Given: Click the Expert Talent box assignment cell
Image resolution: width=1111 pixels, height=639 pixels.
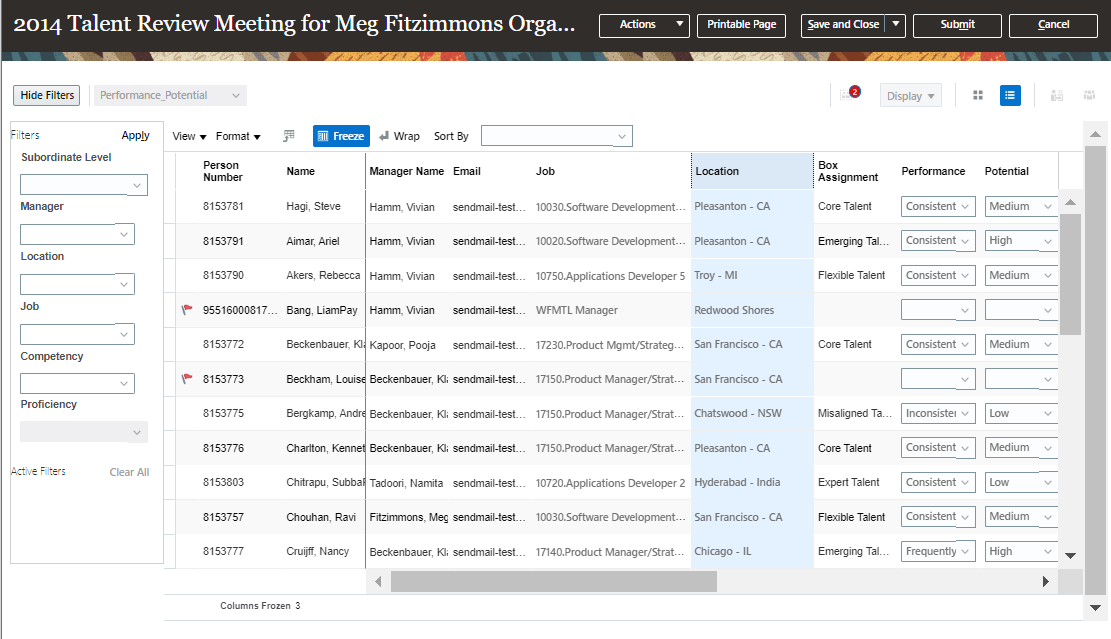Looking at the screenshot, I should 848,482.
